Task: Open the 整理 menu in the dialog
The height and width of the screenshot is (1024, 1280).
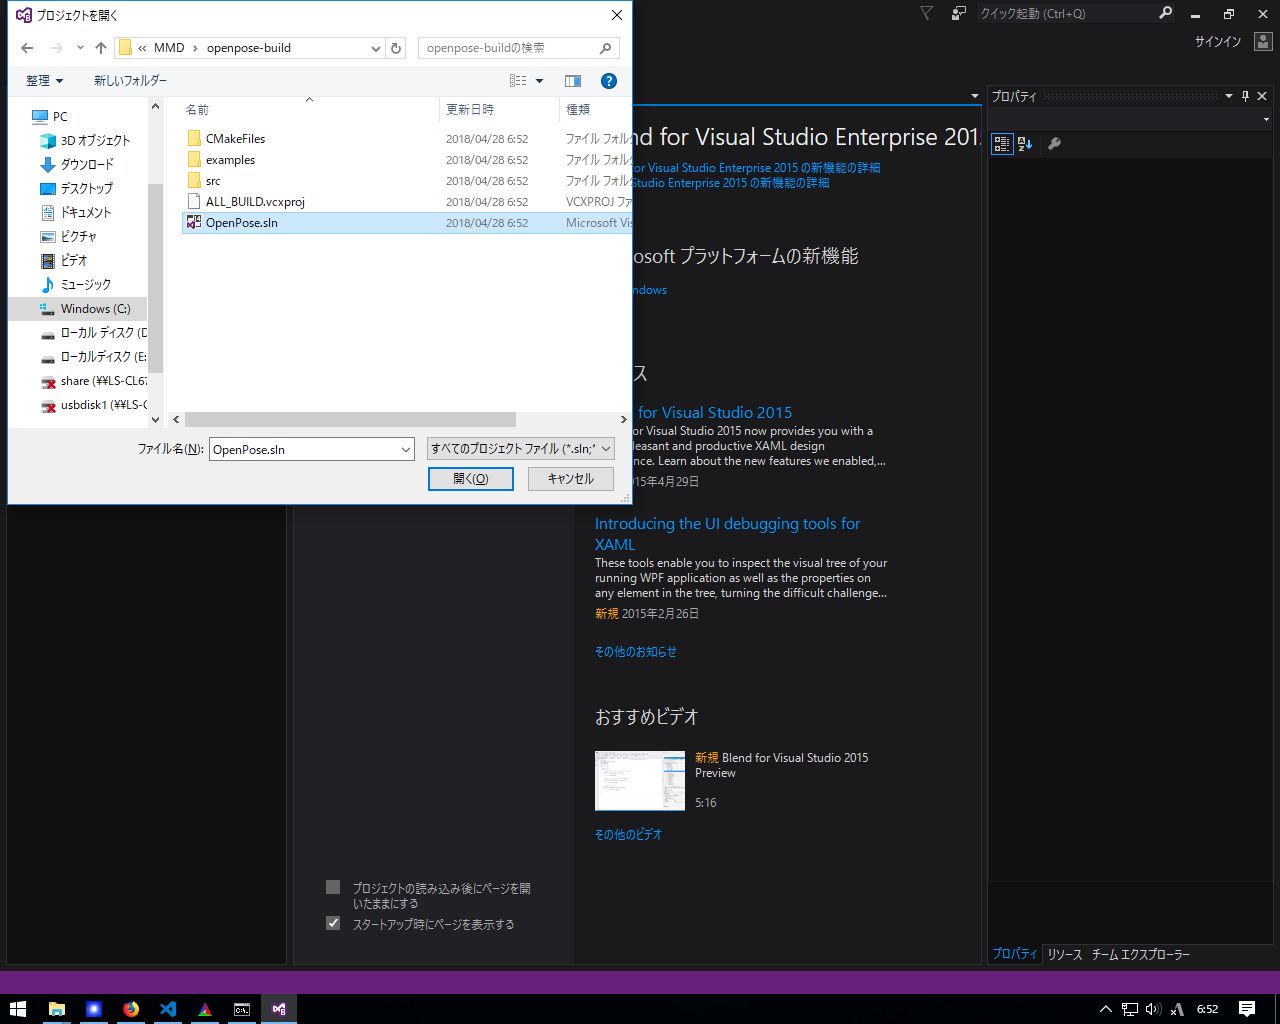Action: tap(44, 81)
